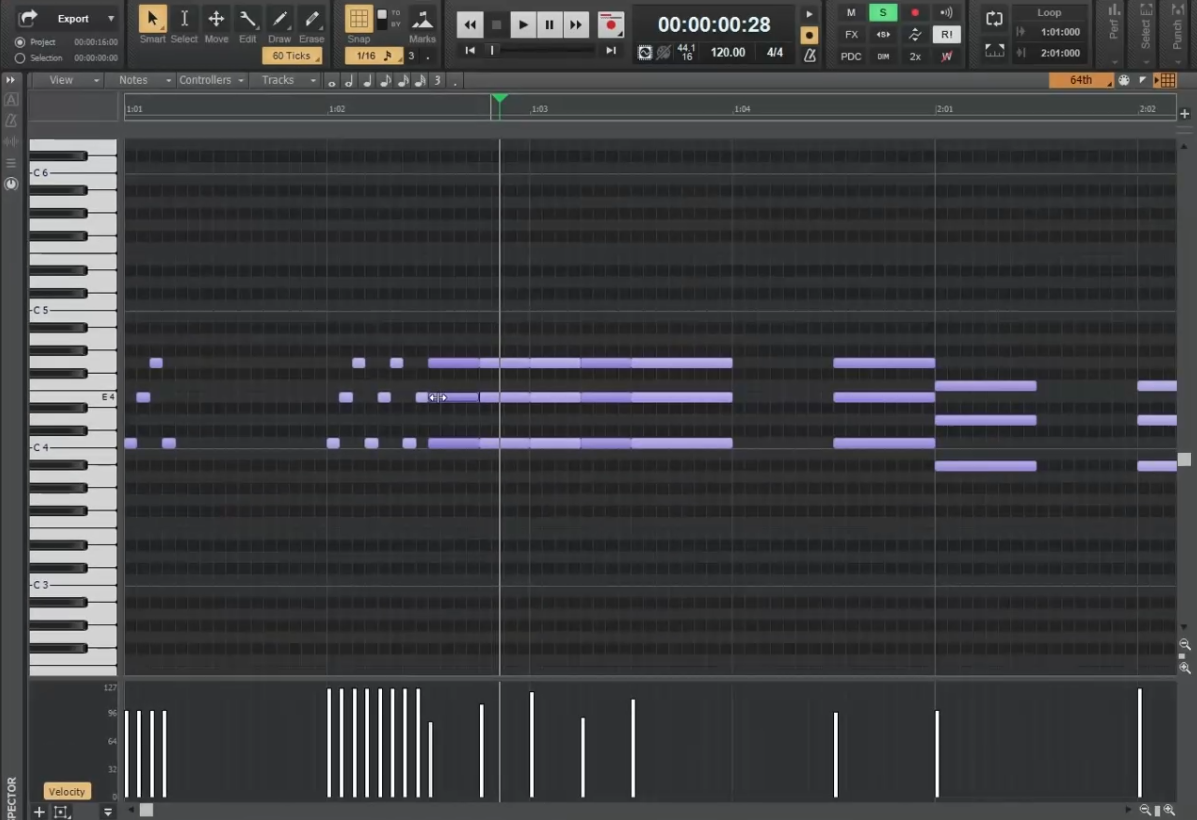Toggle the Snap grid button
Screen dimensions: 1197x820
click(358, 18)
